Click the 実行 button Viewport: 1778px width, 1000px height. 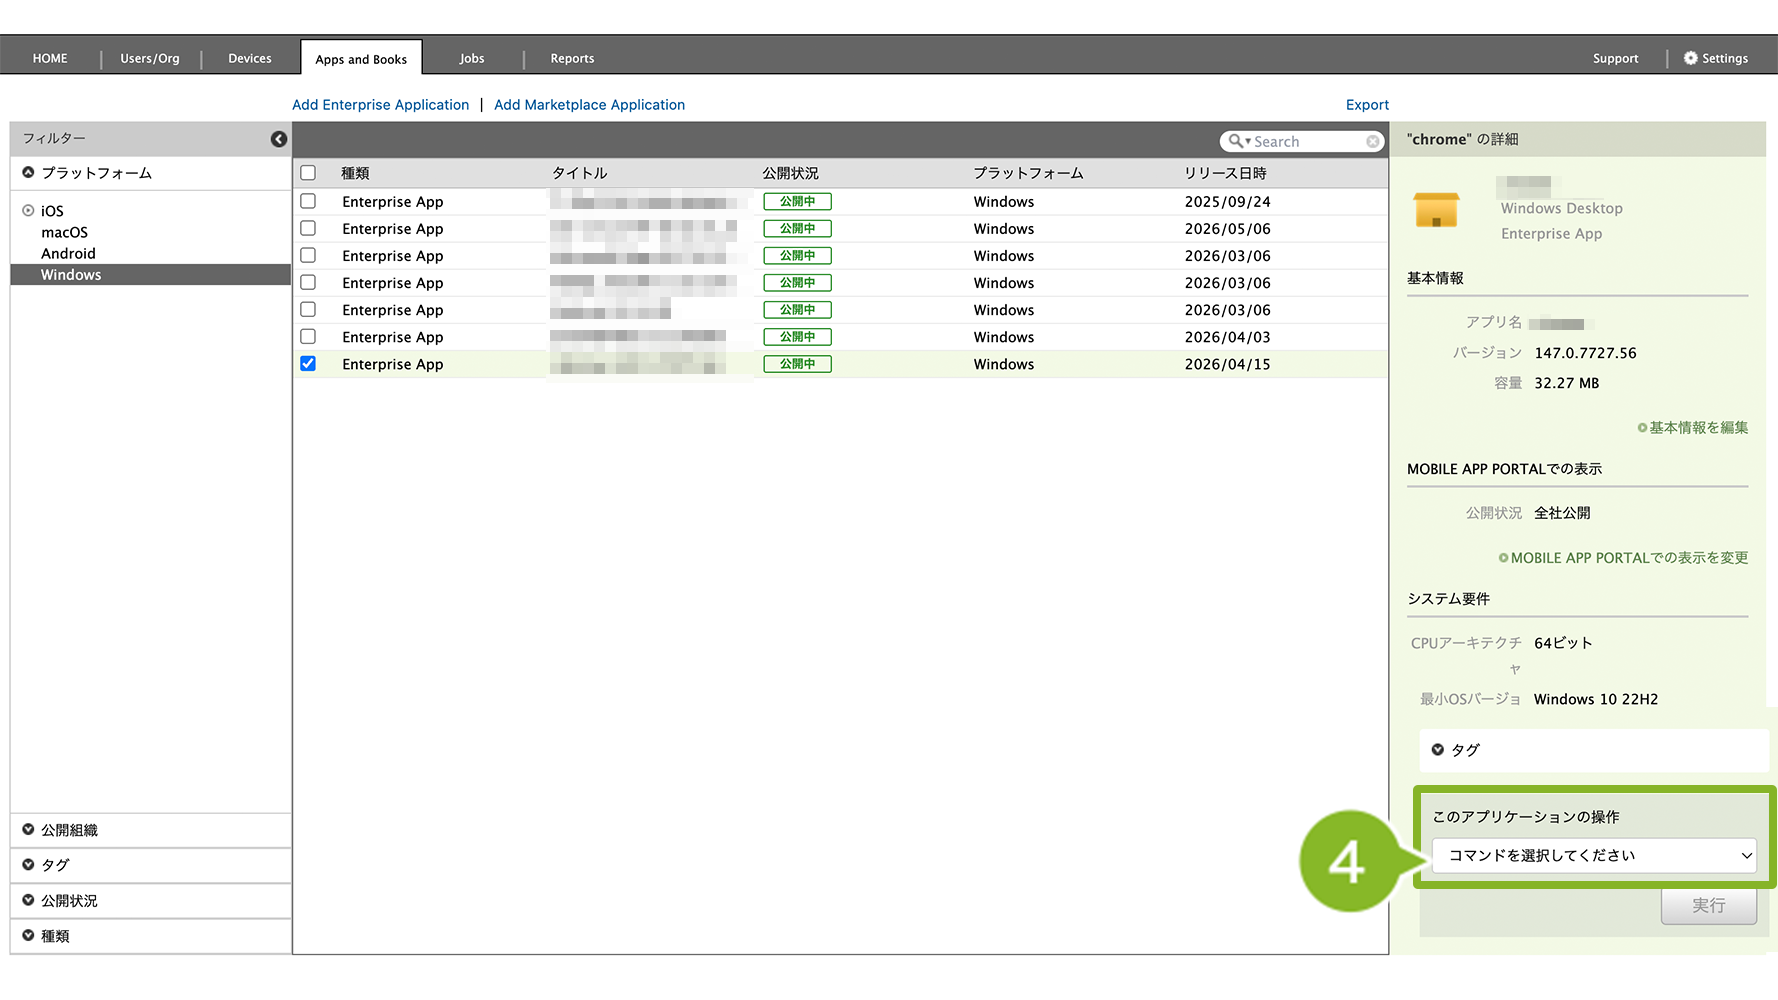[x=1708, y=905]
